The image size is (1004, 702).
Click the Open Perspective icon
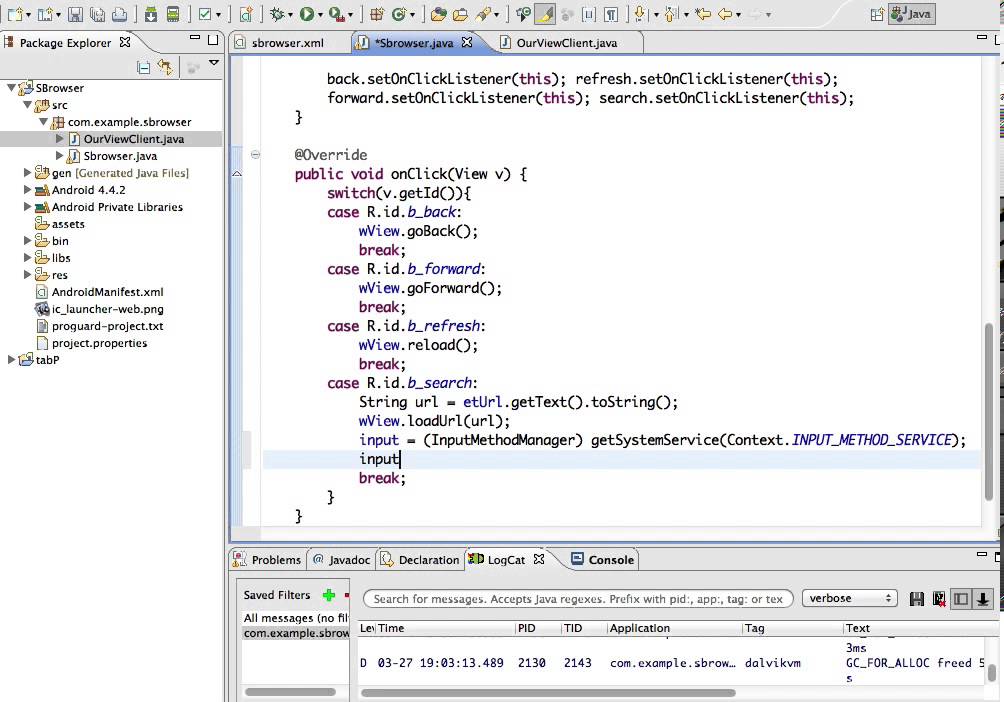click(877, 14)
